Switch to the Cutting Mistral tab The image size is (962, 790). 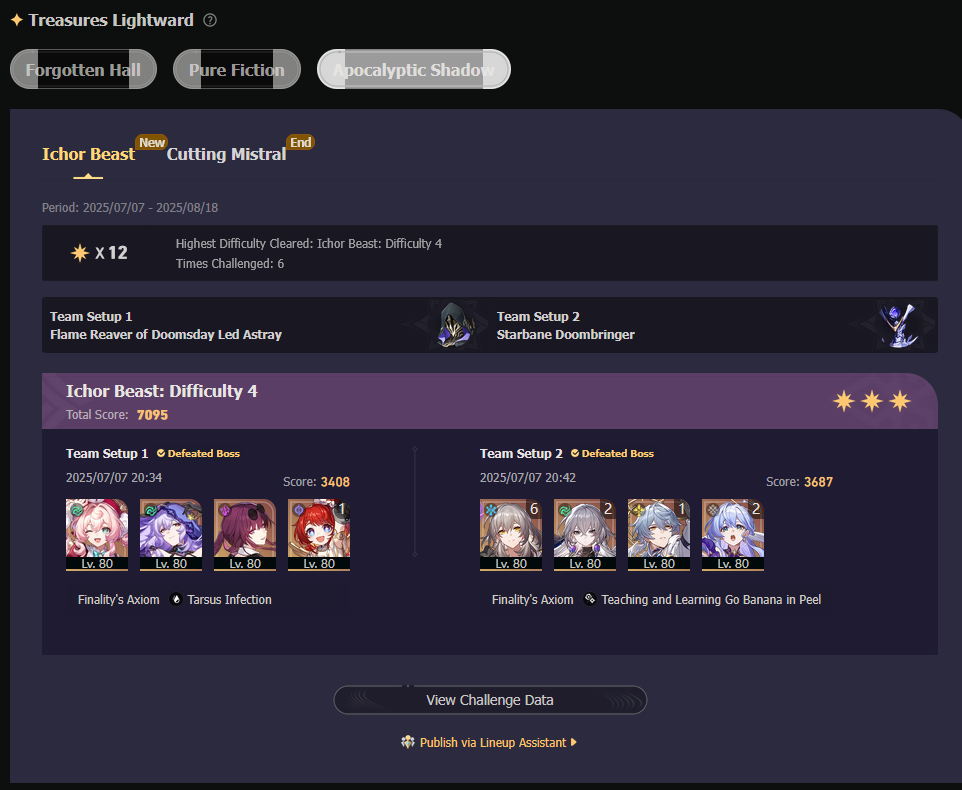226,154
